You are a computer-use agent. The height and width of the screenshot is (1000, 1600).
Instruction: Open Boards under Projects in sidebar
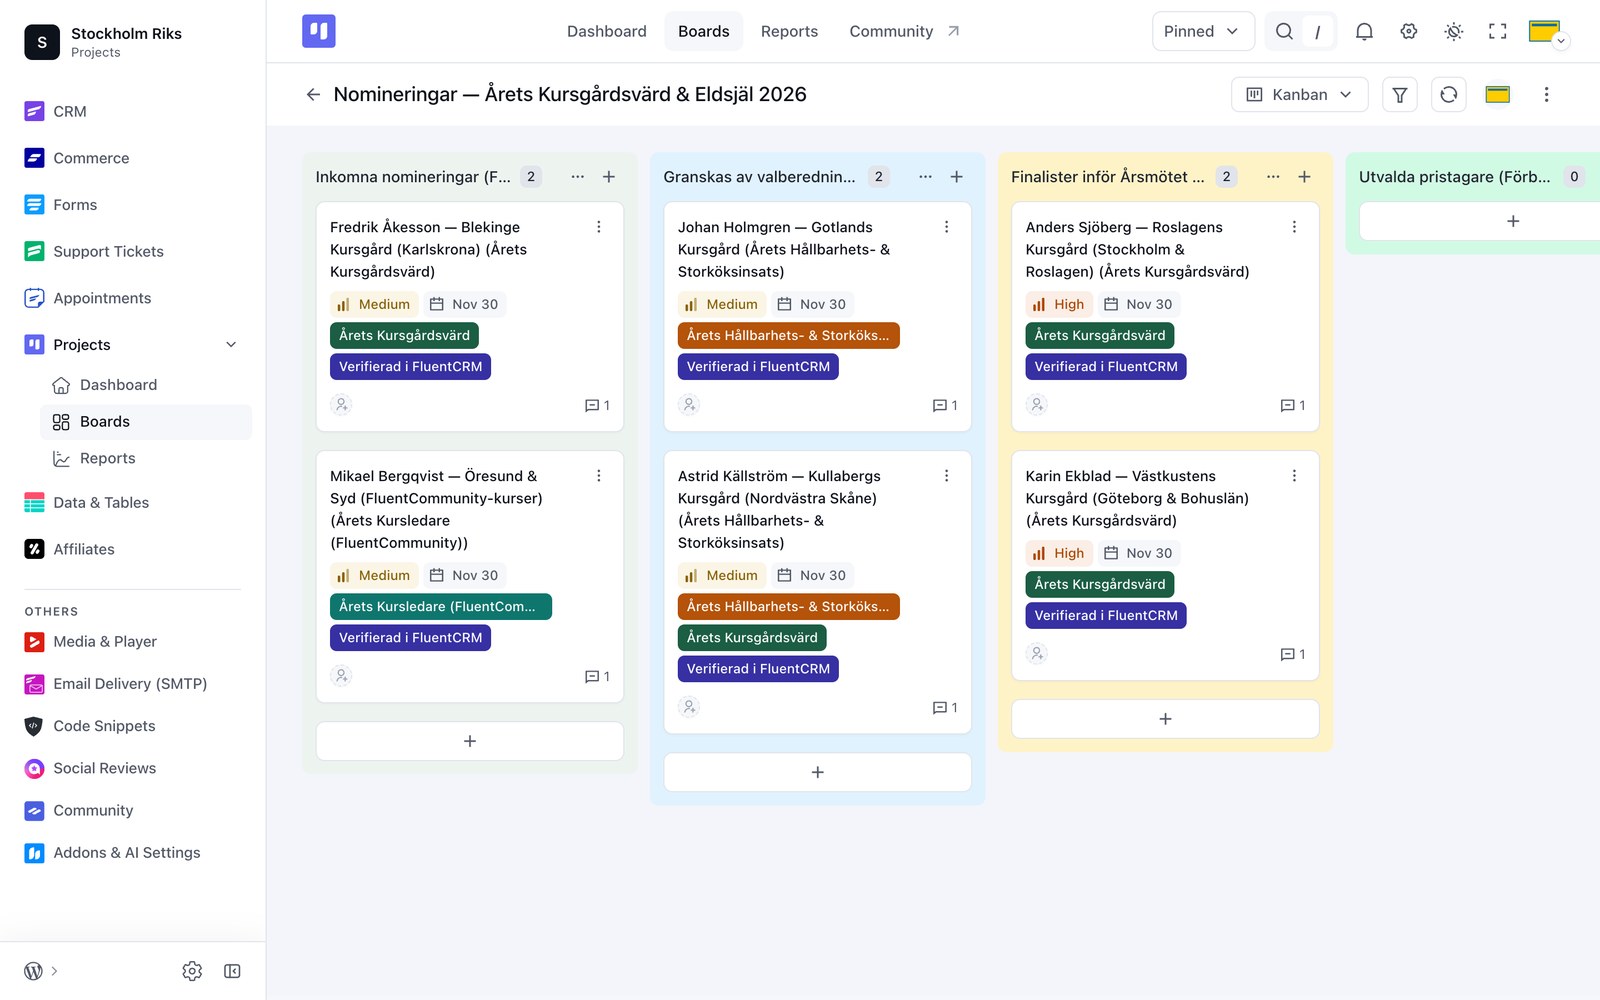(146, 422)
